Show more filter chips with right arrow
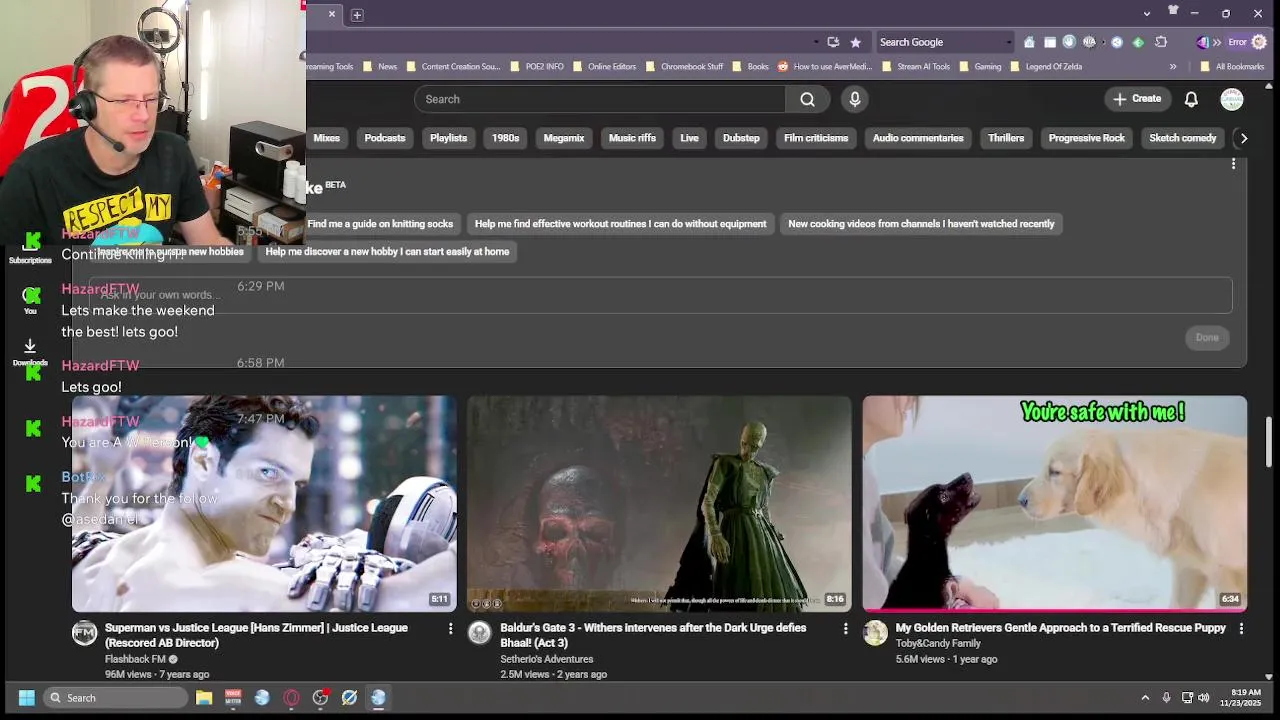This screenshot has width=1280, height=720. (x=1243, y=138)
